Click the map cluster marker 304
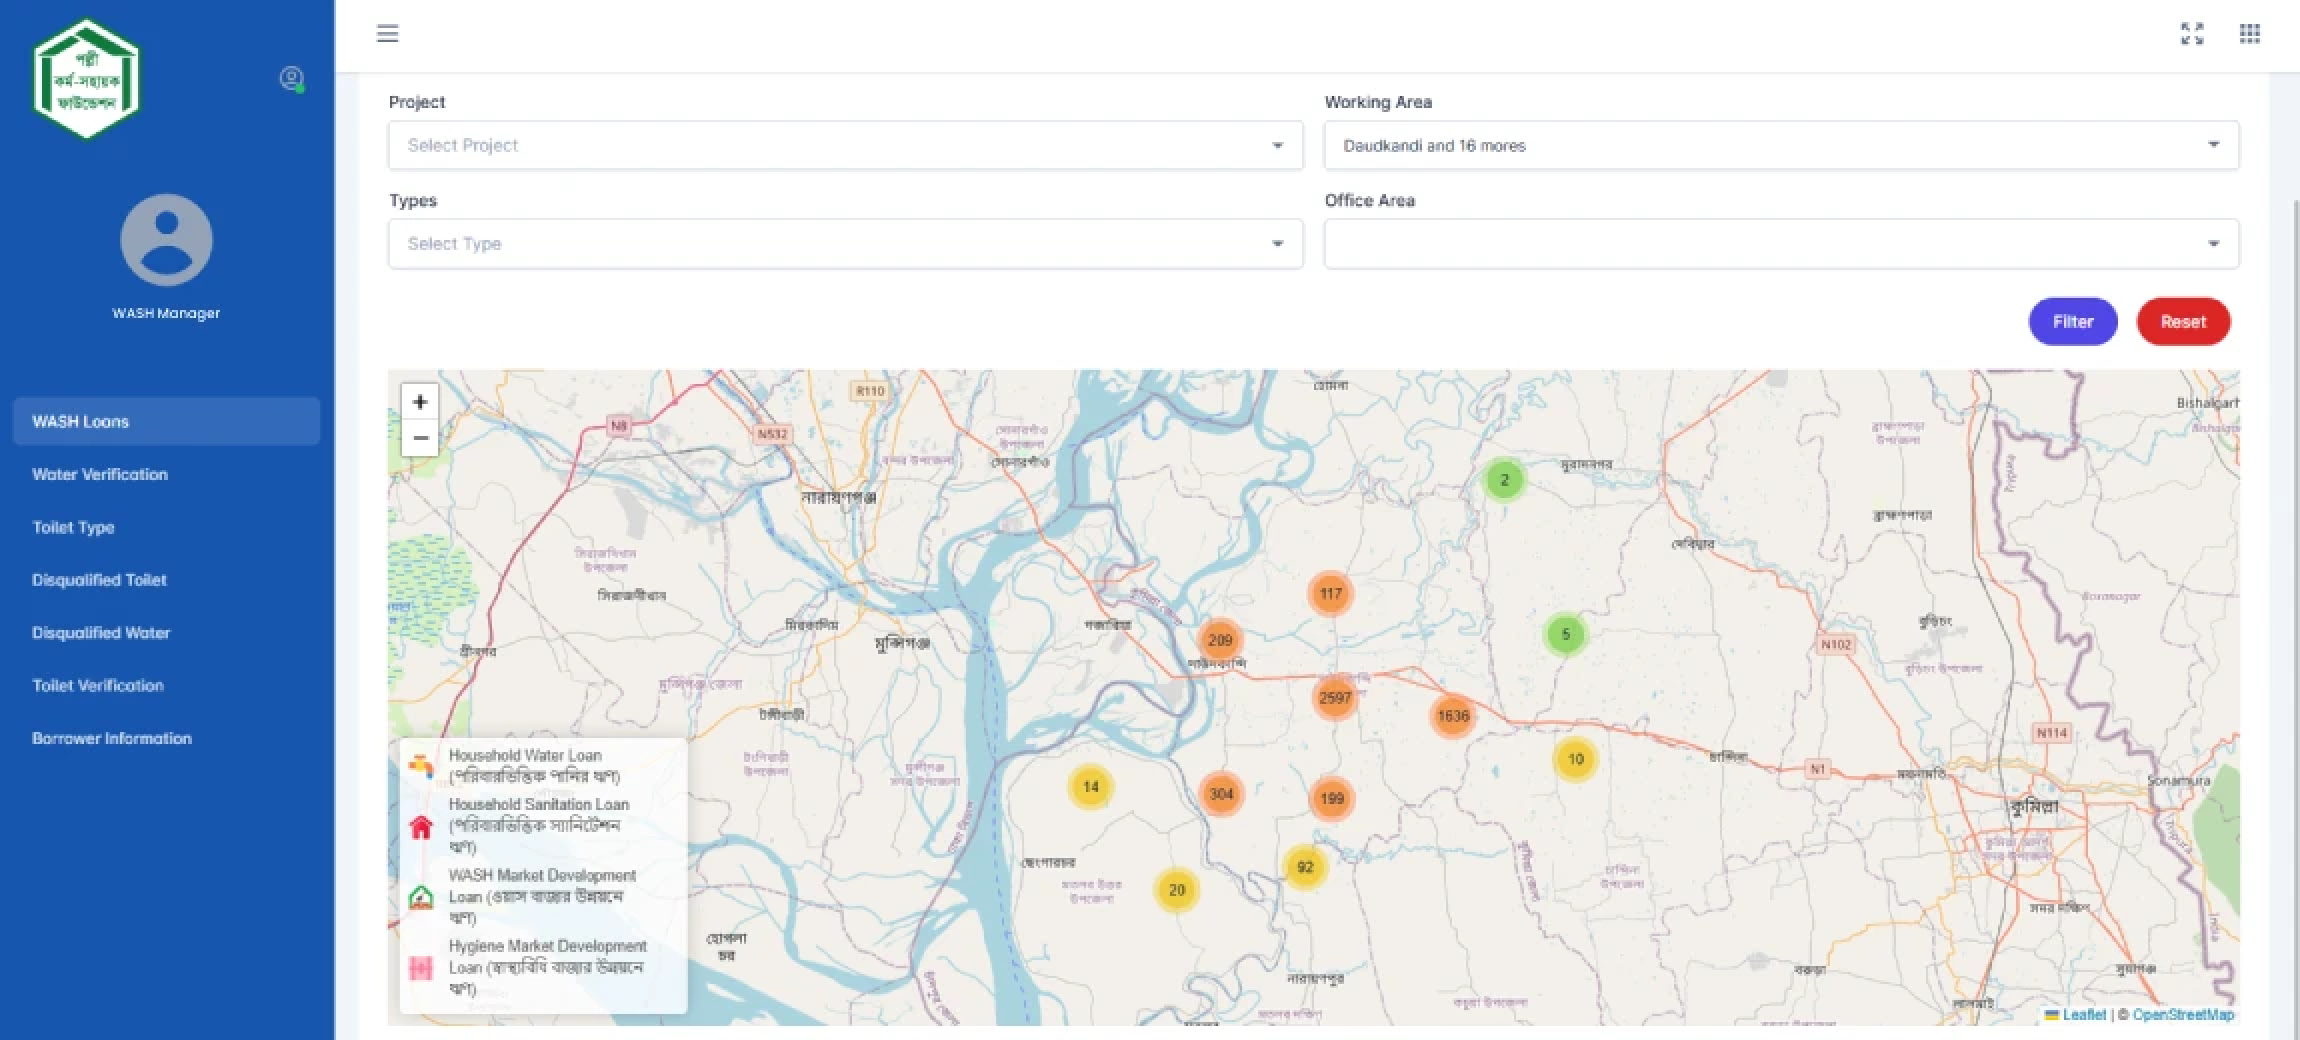2300x1040 pixels. click(x=1221, y=794)
